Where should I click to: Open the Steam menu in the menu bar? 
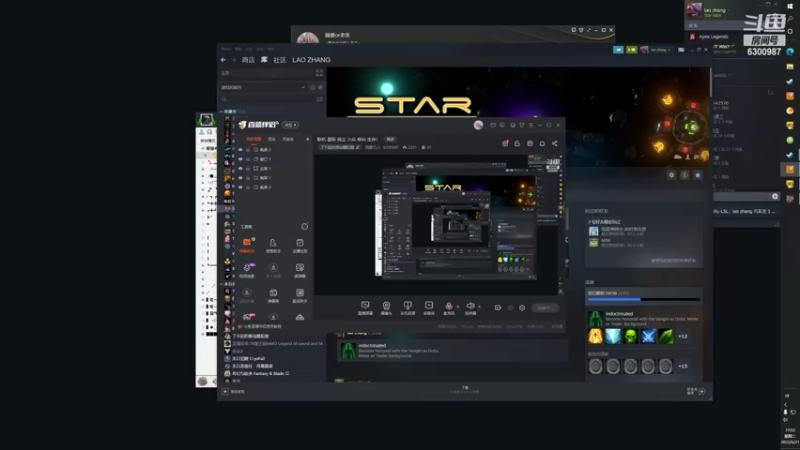click(x=226, y=49)
